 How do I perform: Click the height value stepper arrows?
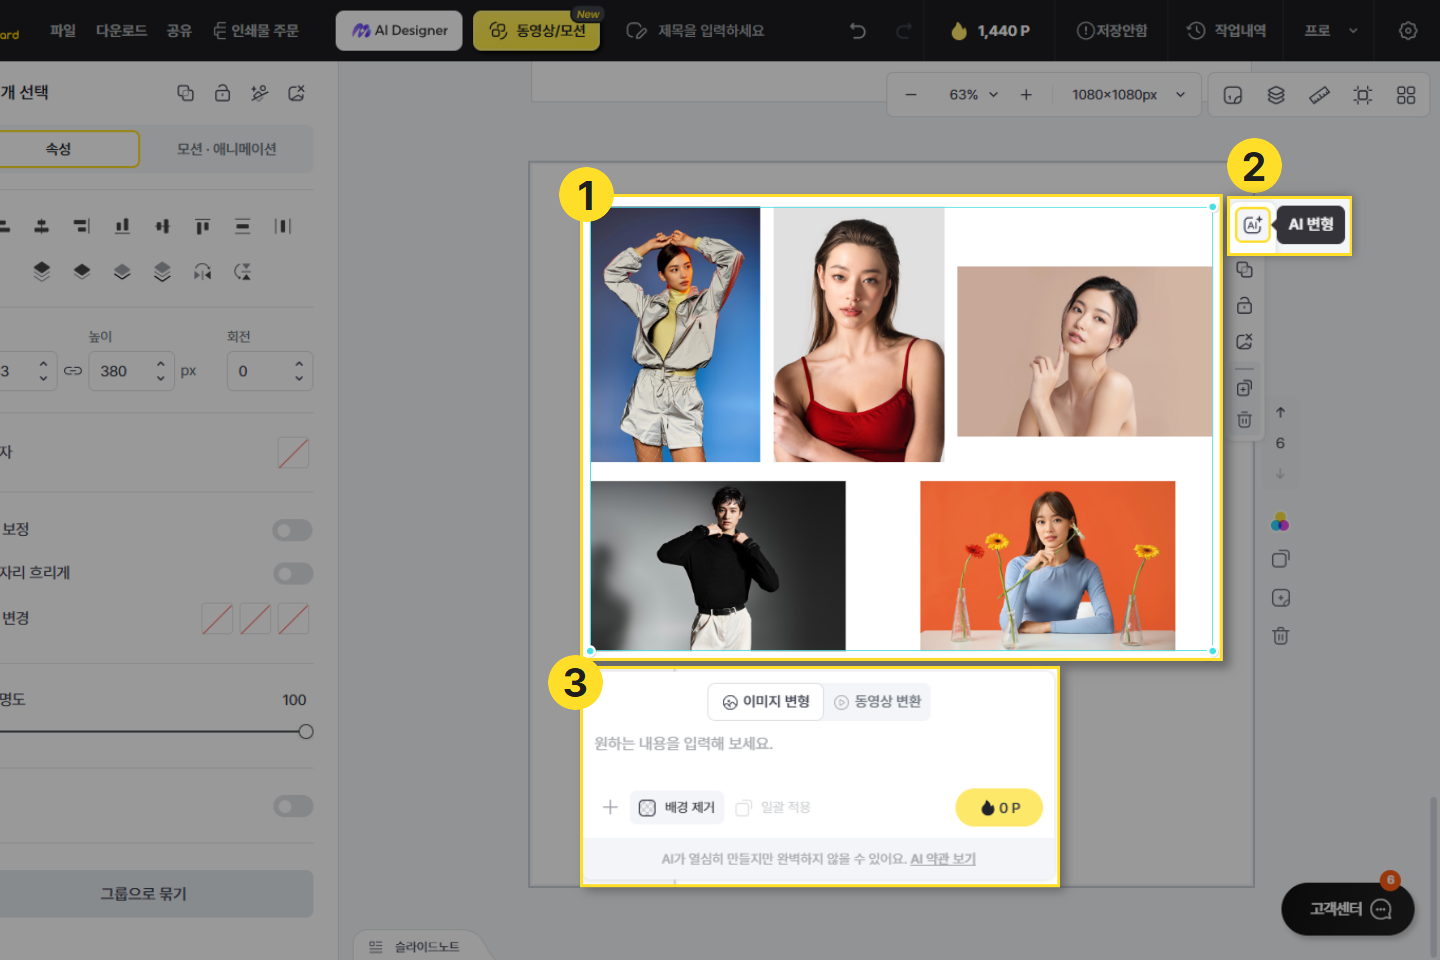tap(160, 371)
